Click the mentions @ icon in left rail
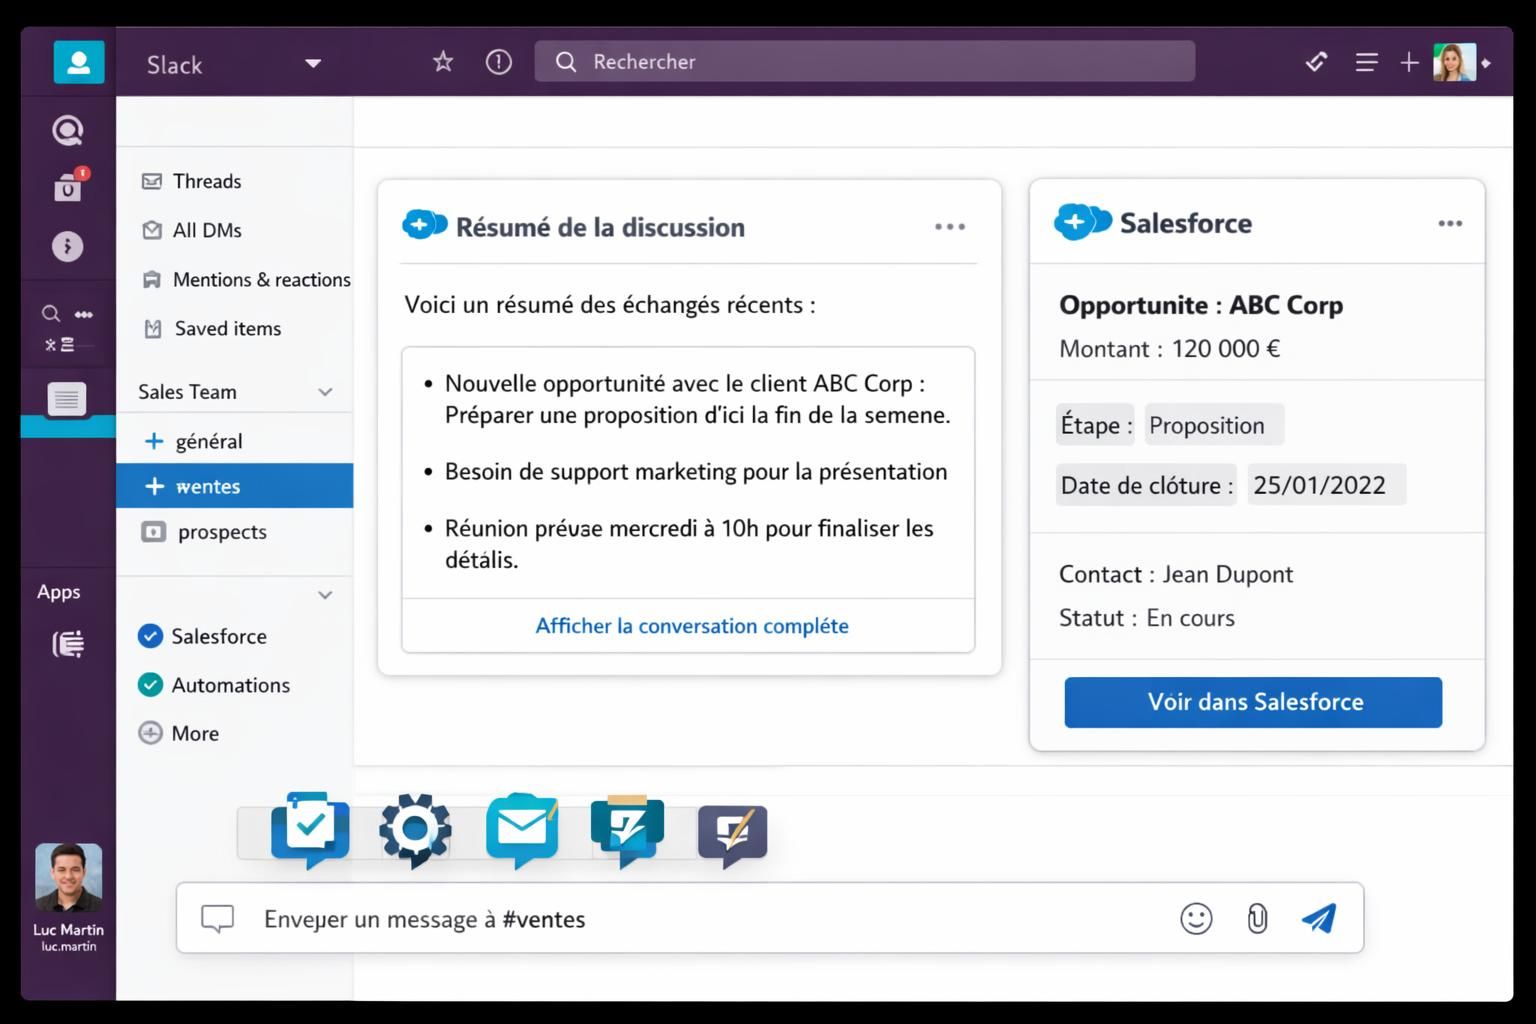 67,130
